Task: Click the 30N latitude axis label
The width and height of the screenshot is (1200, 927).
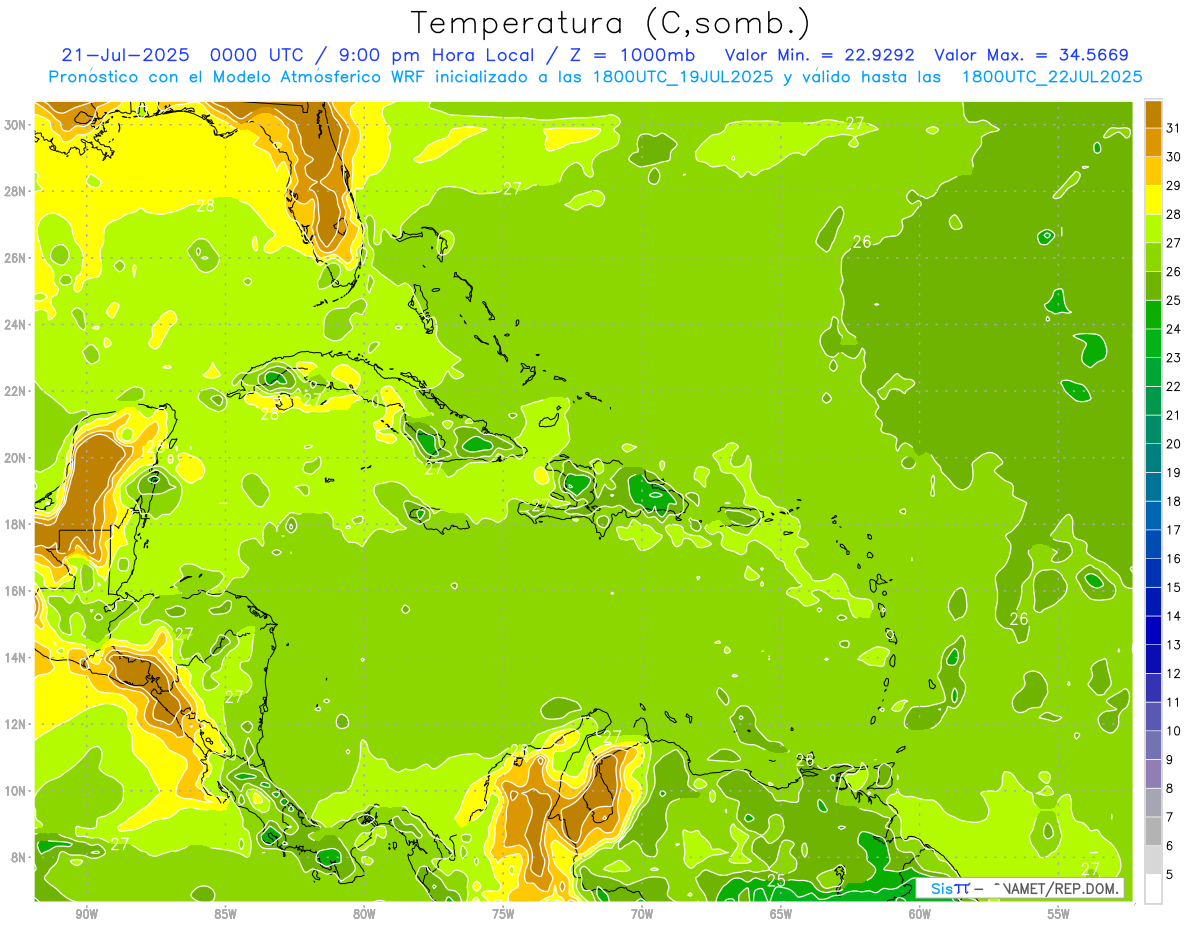Action: click(16, 125)
